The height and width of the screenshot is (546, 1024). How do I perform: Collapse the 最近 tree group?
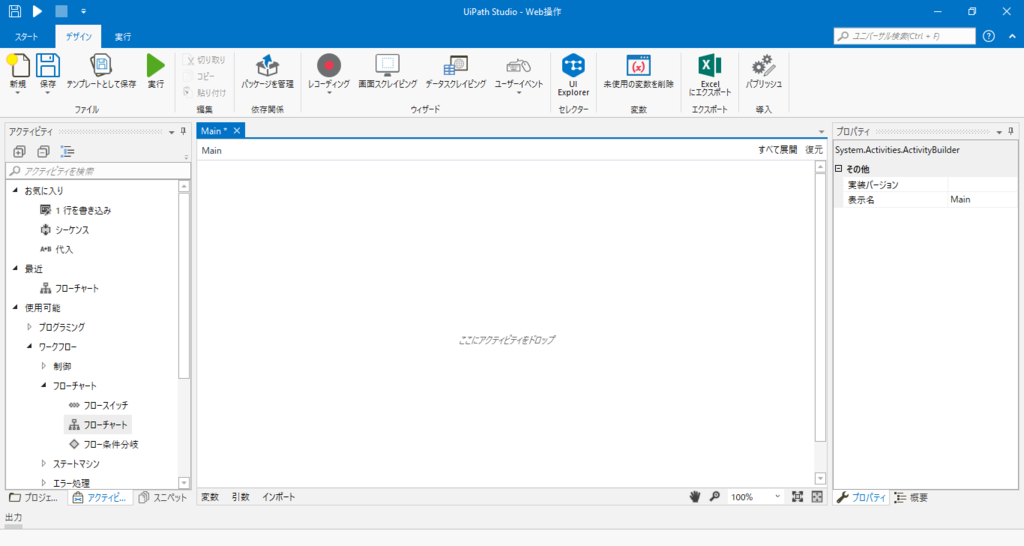[16, 268]
